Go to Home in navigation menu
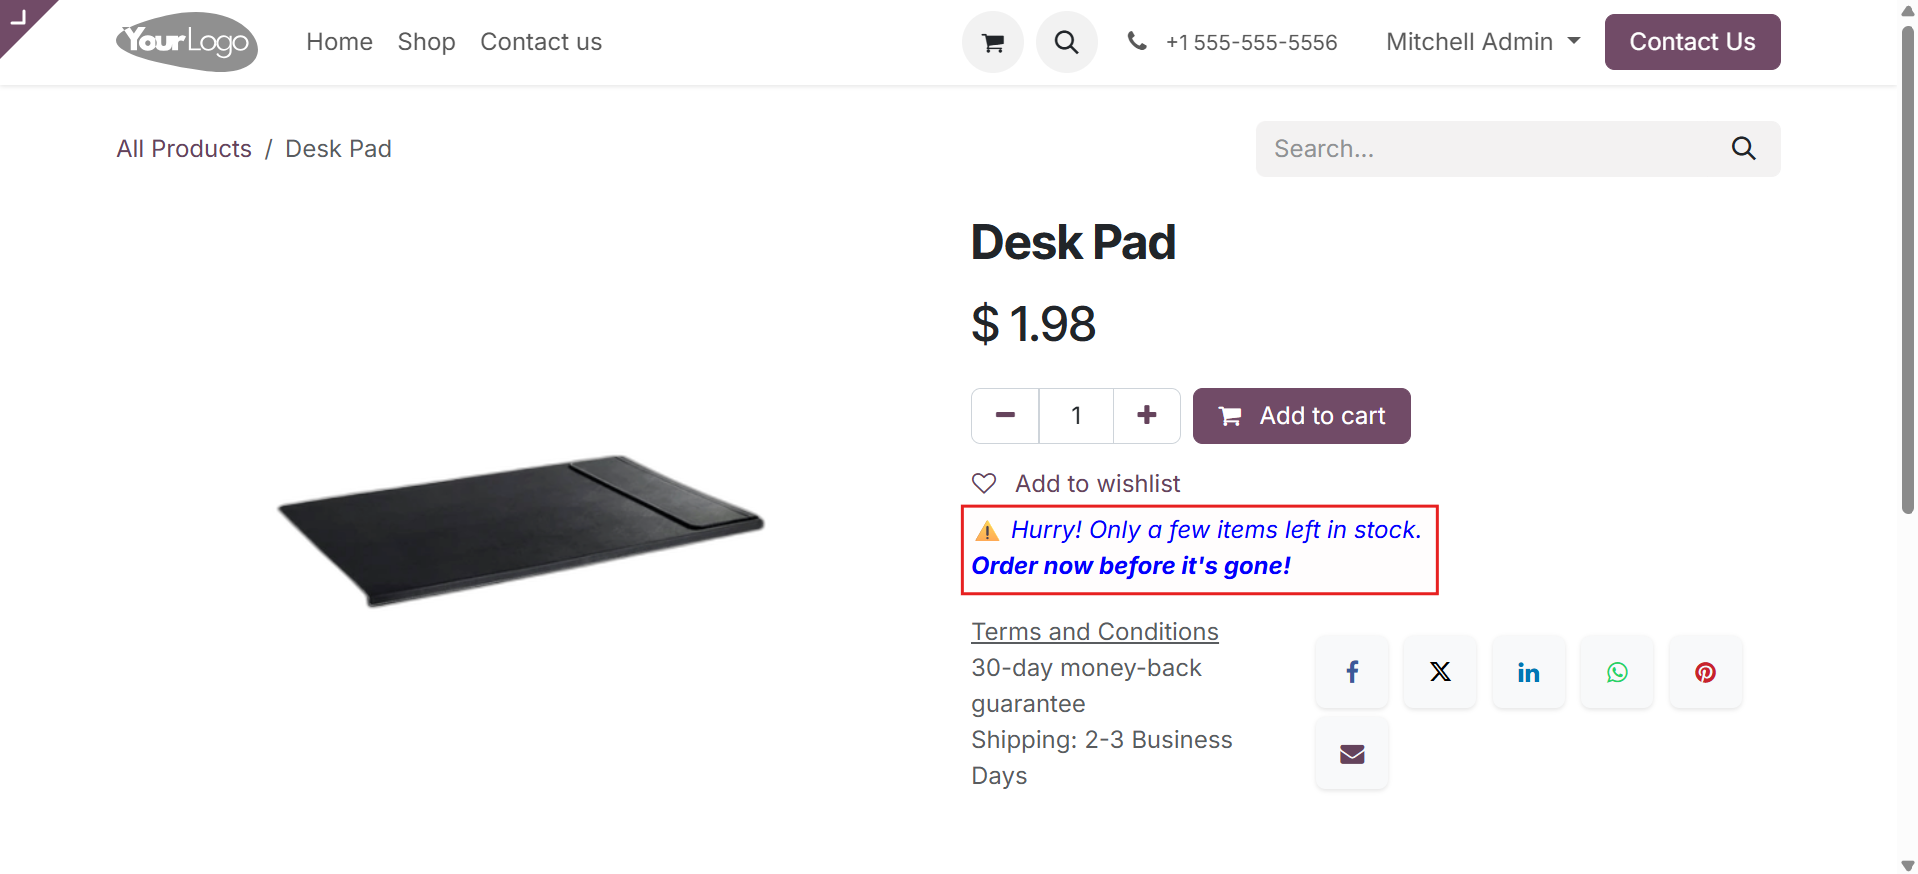 pos(339,42)
